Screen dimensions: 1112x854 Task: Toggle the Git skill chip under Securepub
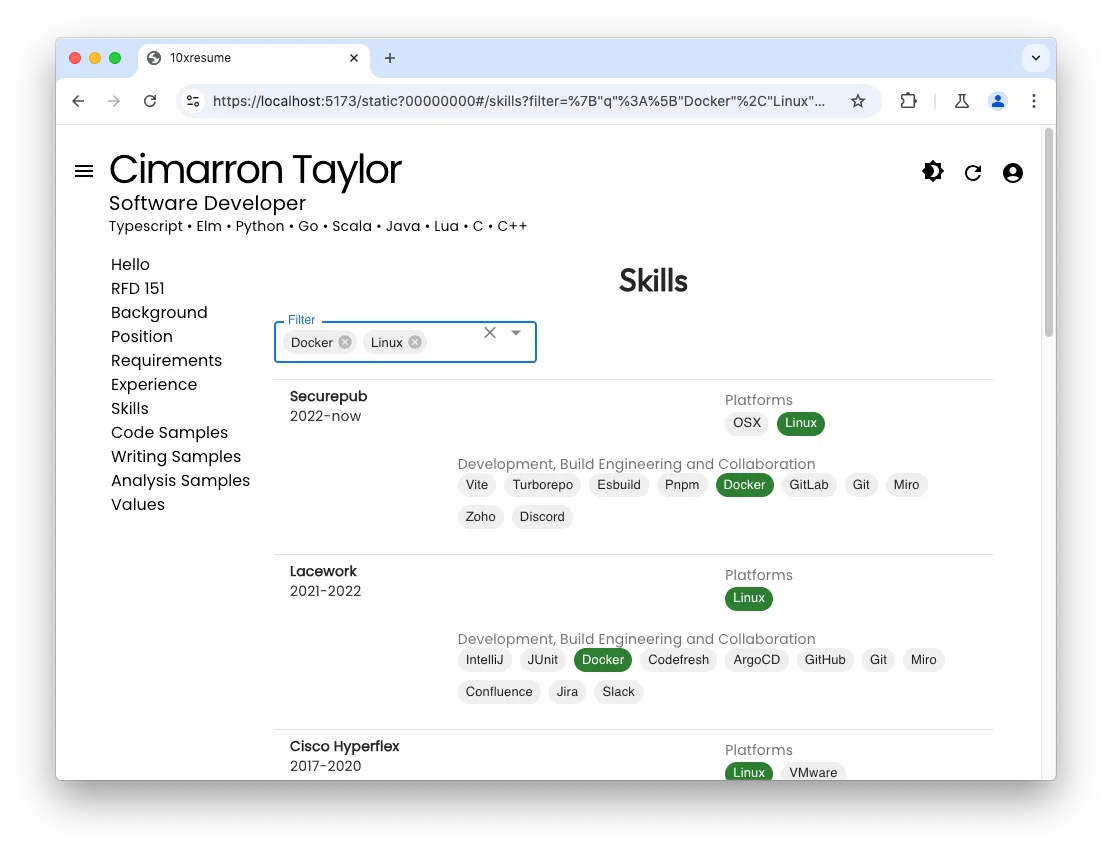pos(861,485)
